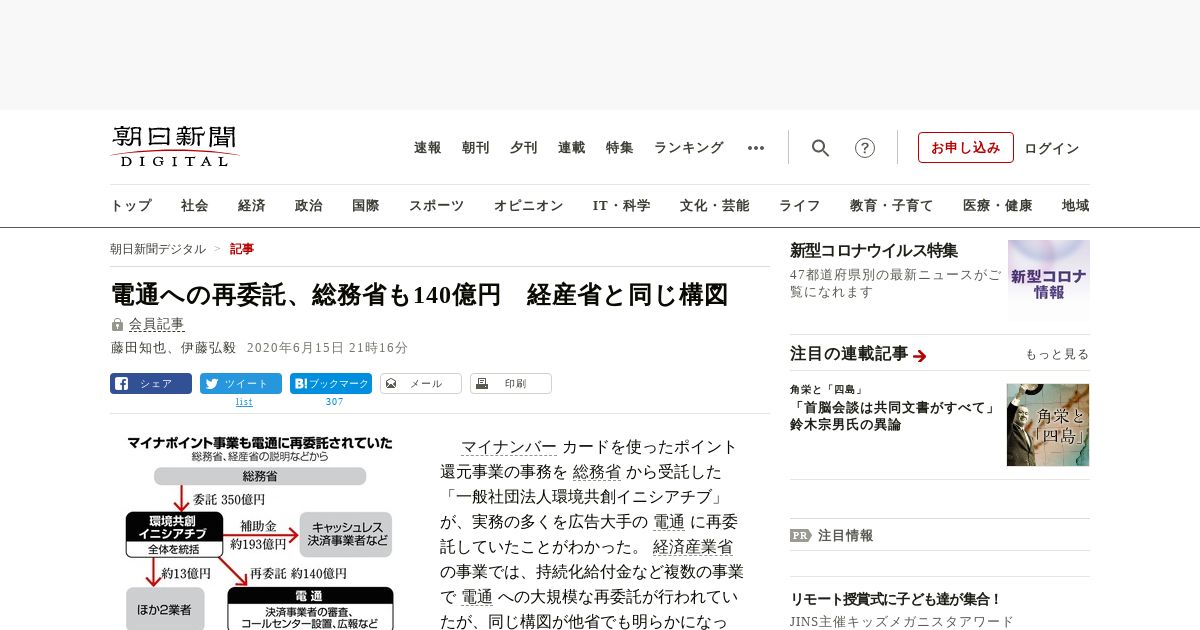Share the article on Facebook (シェア)
The height and width of the screenshot is (630, 1200).
click(151, 383)
